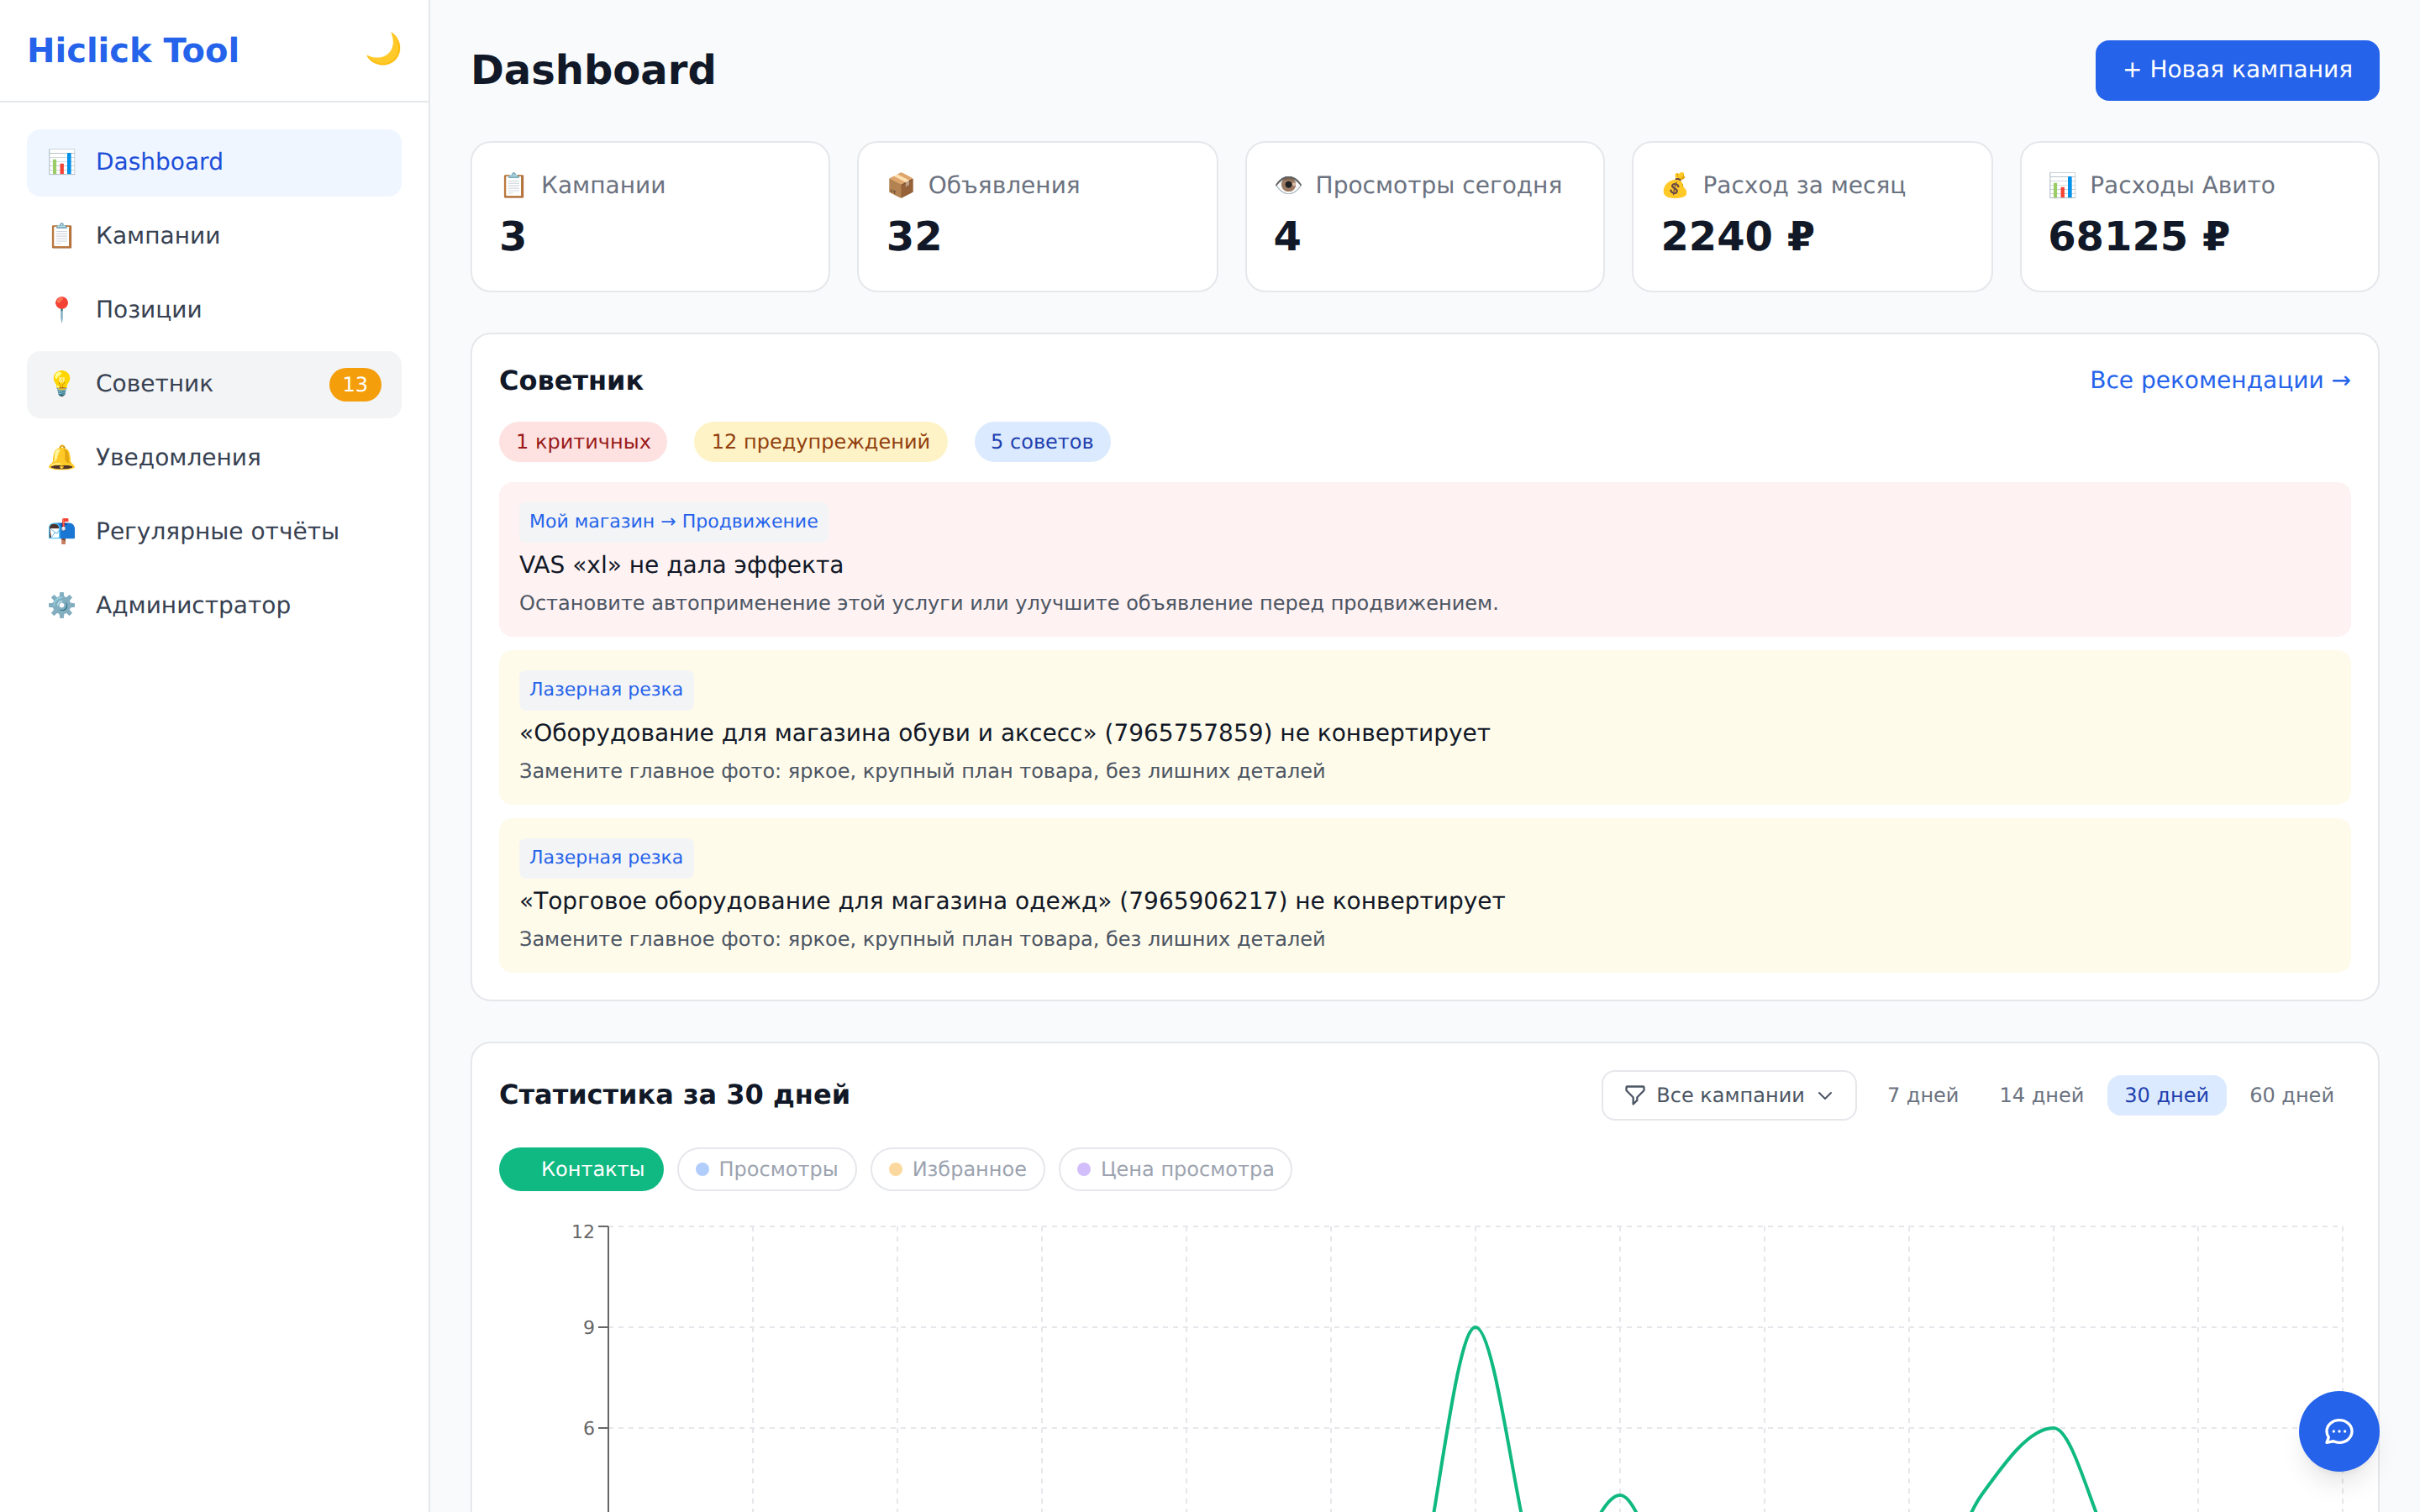The image size is (2420, 1512).
Task: Click the Hiclick Tool logo
Action: pos(133,50)
